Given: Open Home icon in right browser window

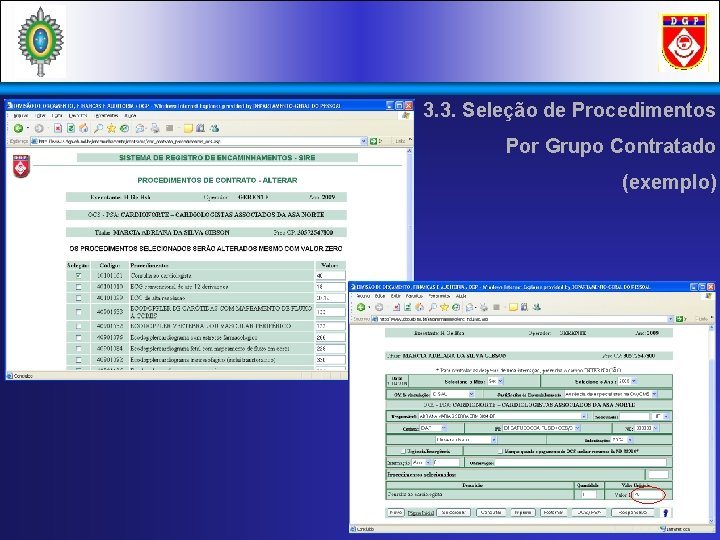Looking at the screenshot, I should [419, 307].
